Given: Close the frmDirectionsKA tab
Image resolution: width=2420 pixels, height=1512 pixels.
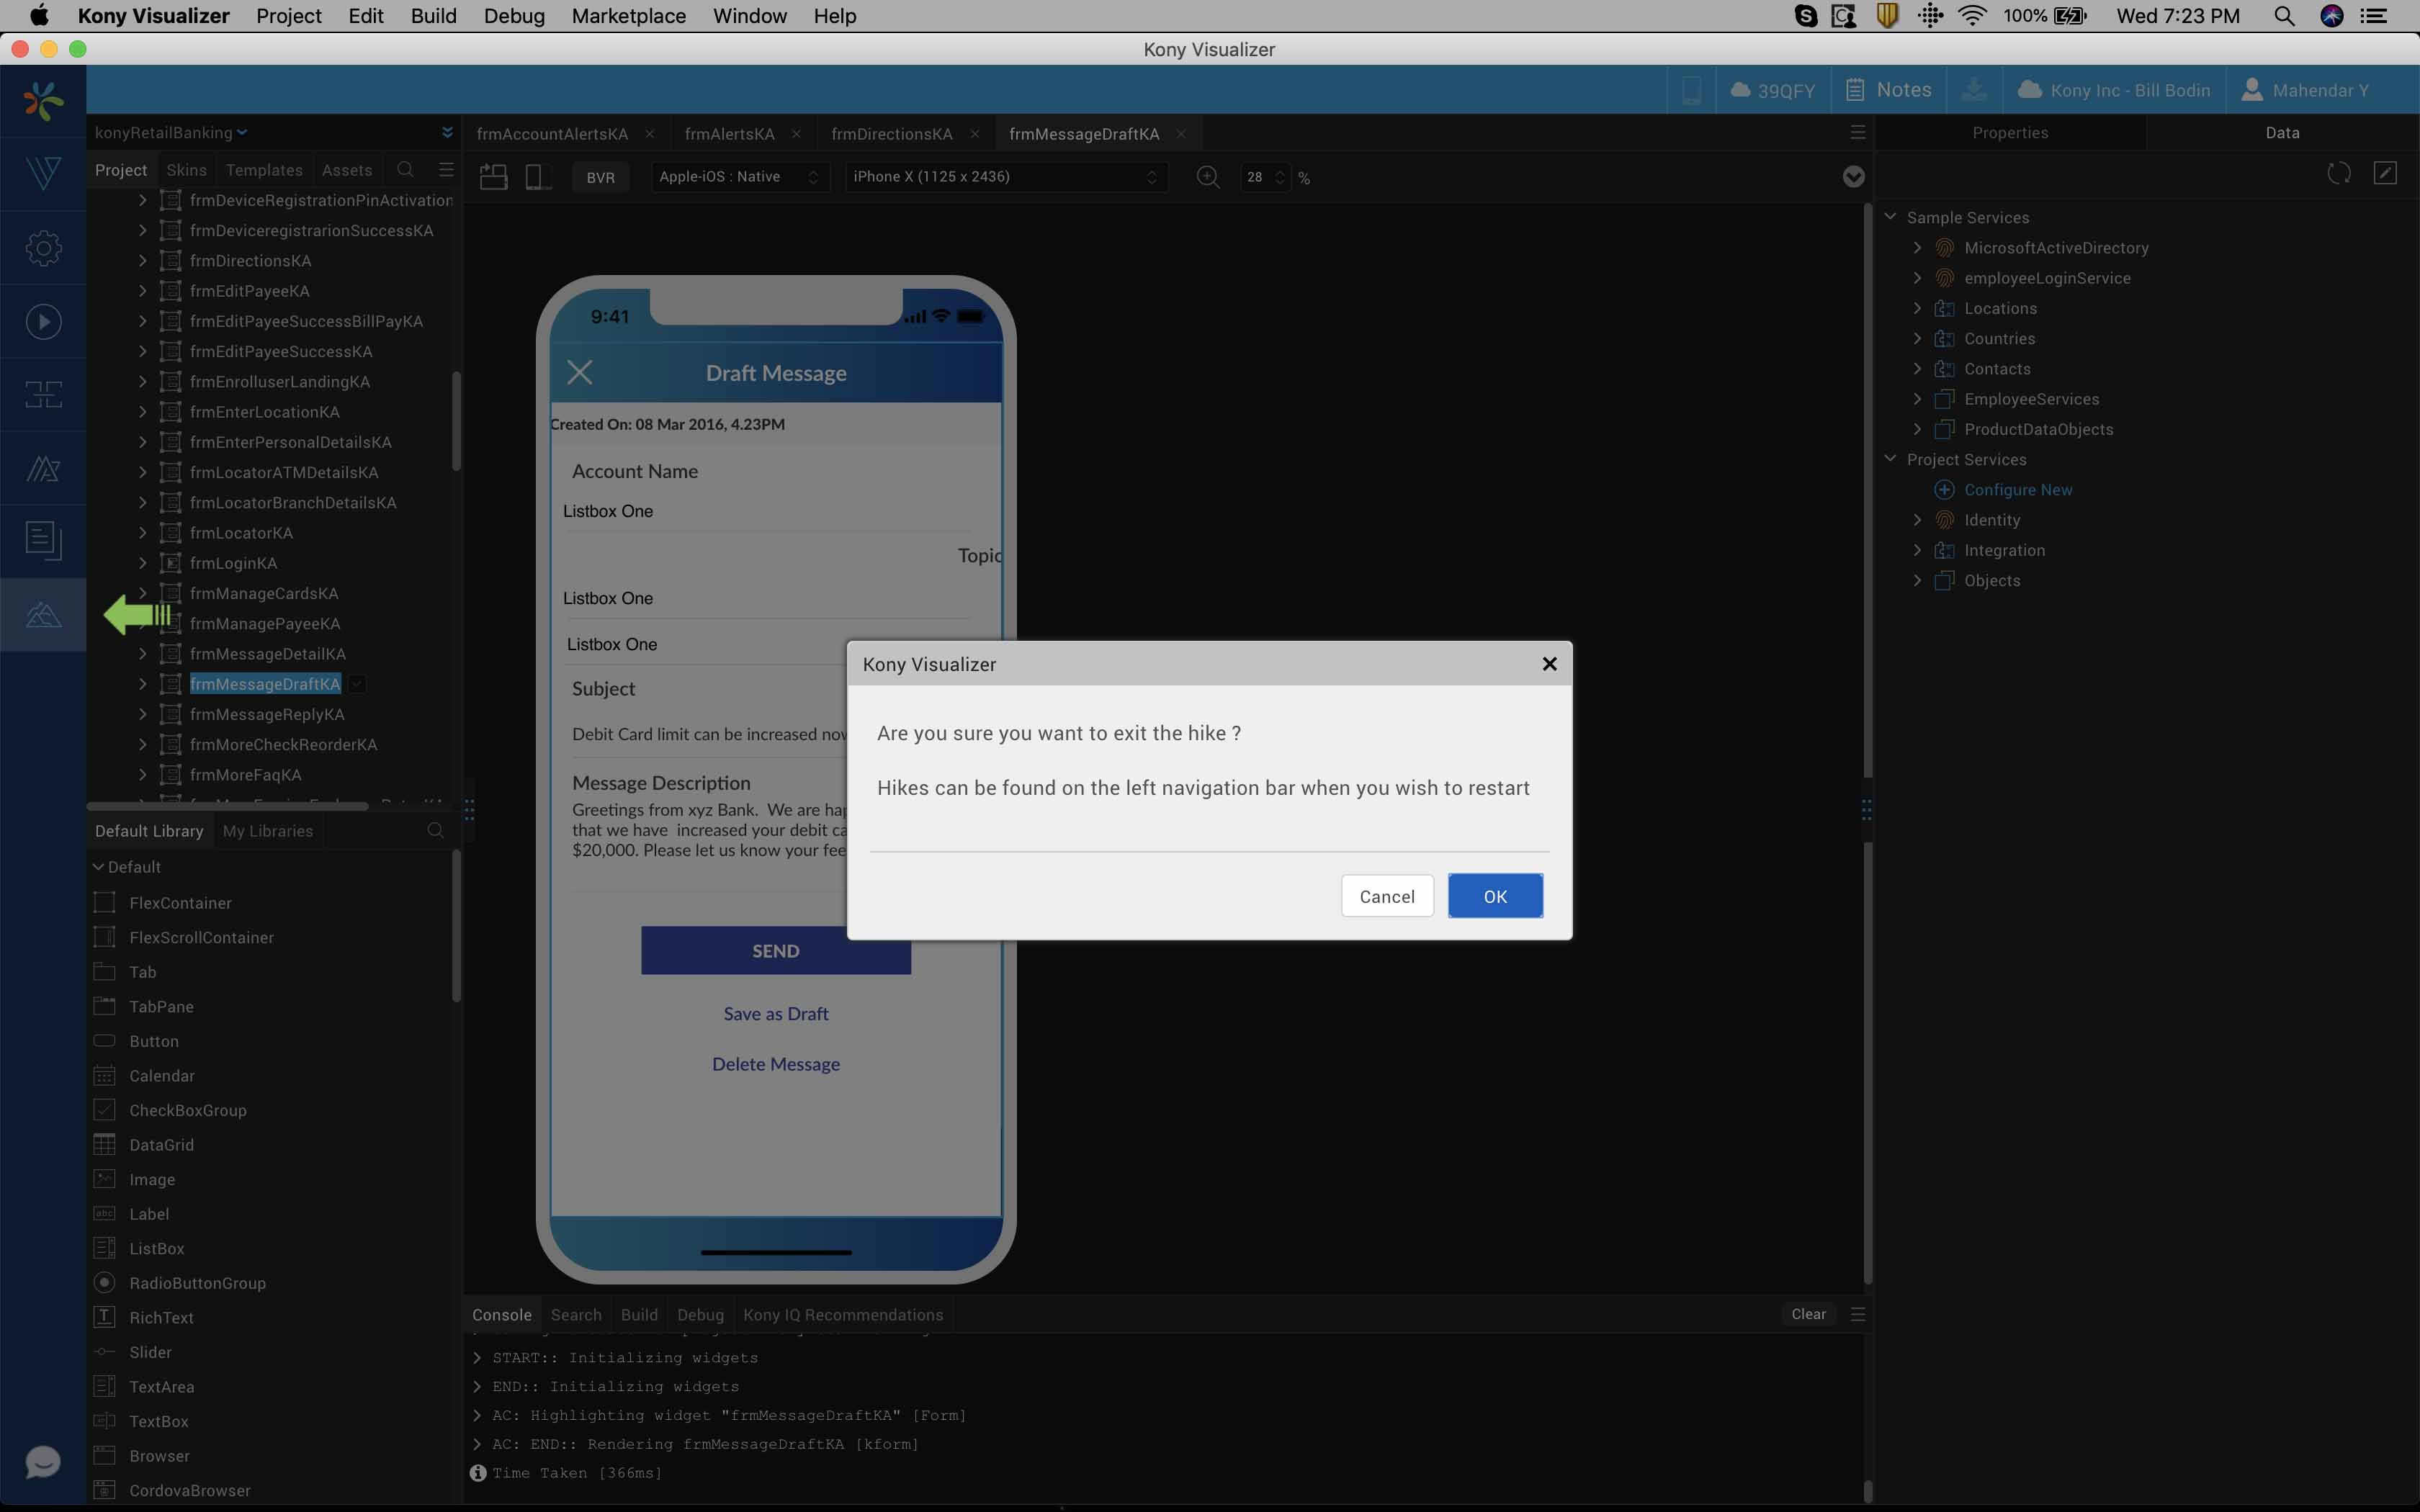Looking at the screenshot, I should pyautogui.click(x=975, y=134).
